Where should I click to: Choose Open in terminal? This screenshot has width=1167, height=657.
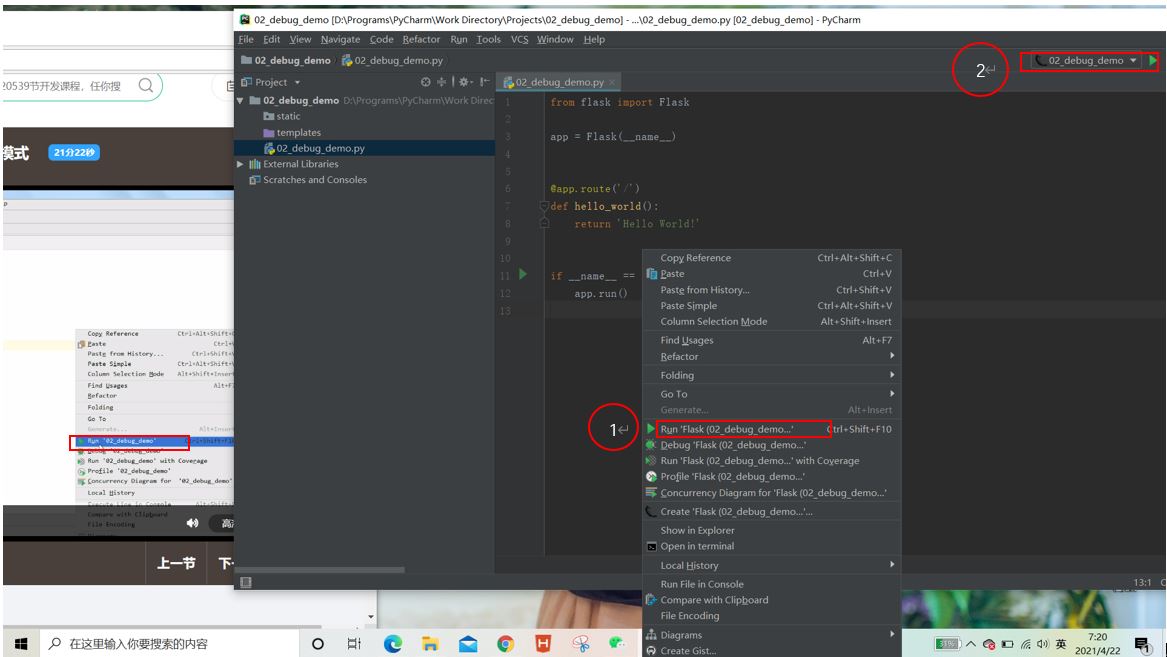[x=772, y=546]
